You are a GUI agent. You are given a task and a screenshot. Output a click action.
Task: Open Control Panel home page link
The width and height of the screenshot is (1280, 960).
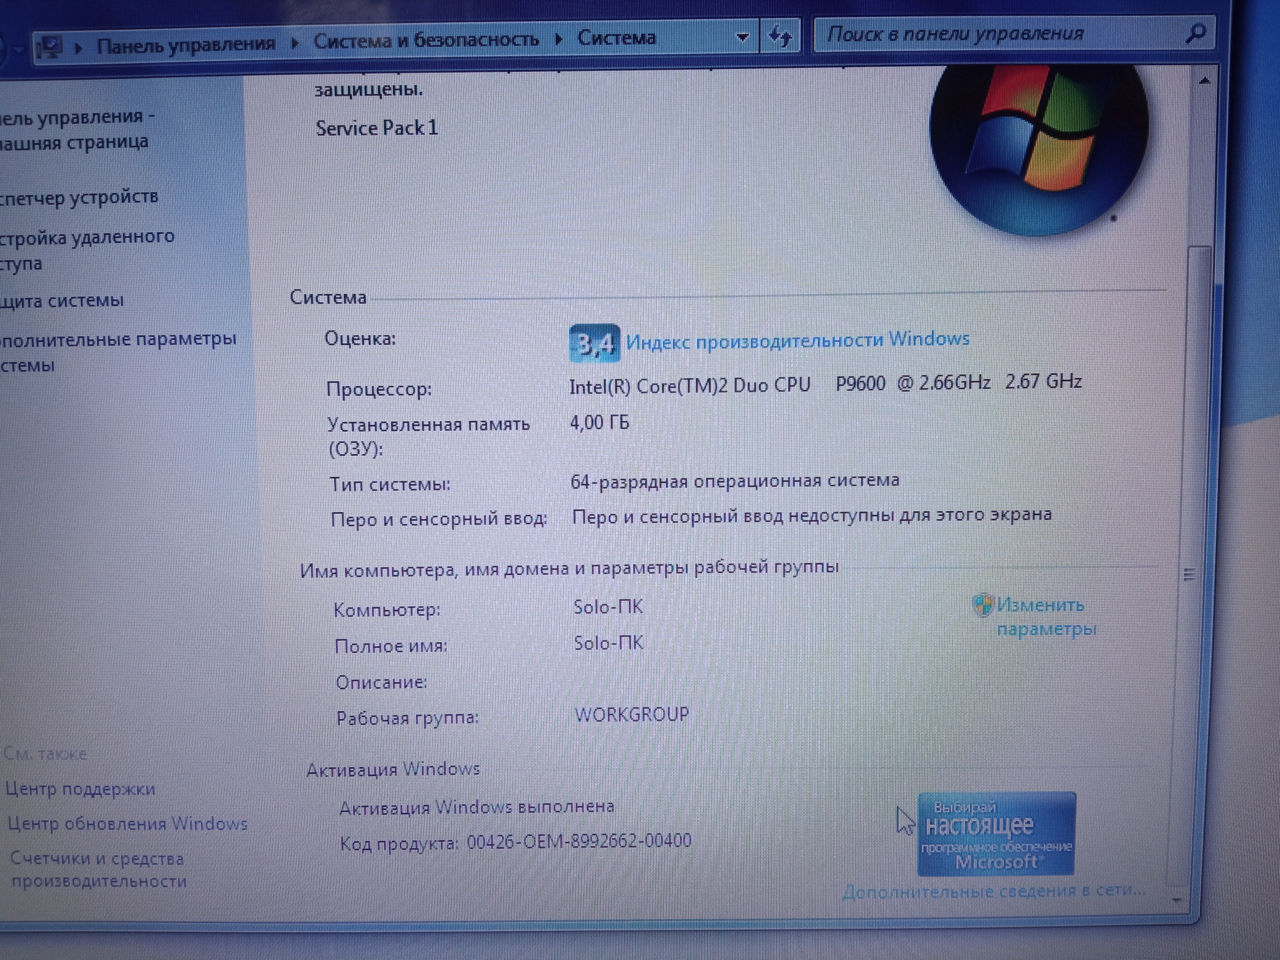(77, 130)
